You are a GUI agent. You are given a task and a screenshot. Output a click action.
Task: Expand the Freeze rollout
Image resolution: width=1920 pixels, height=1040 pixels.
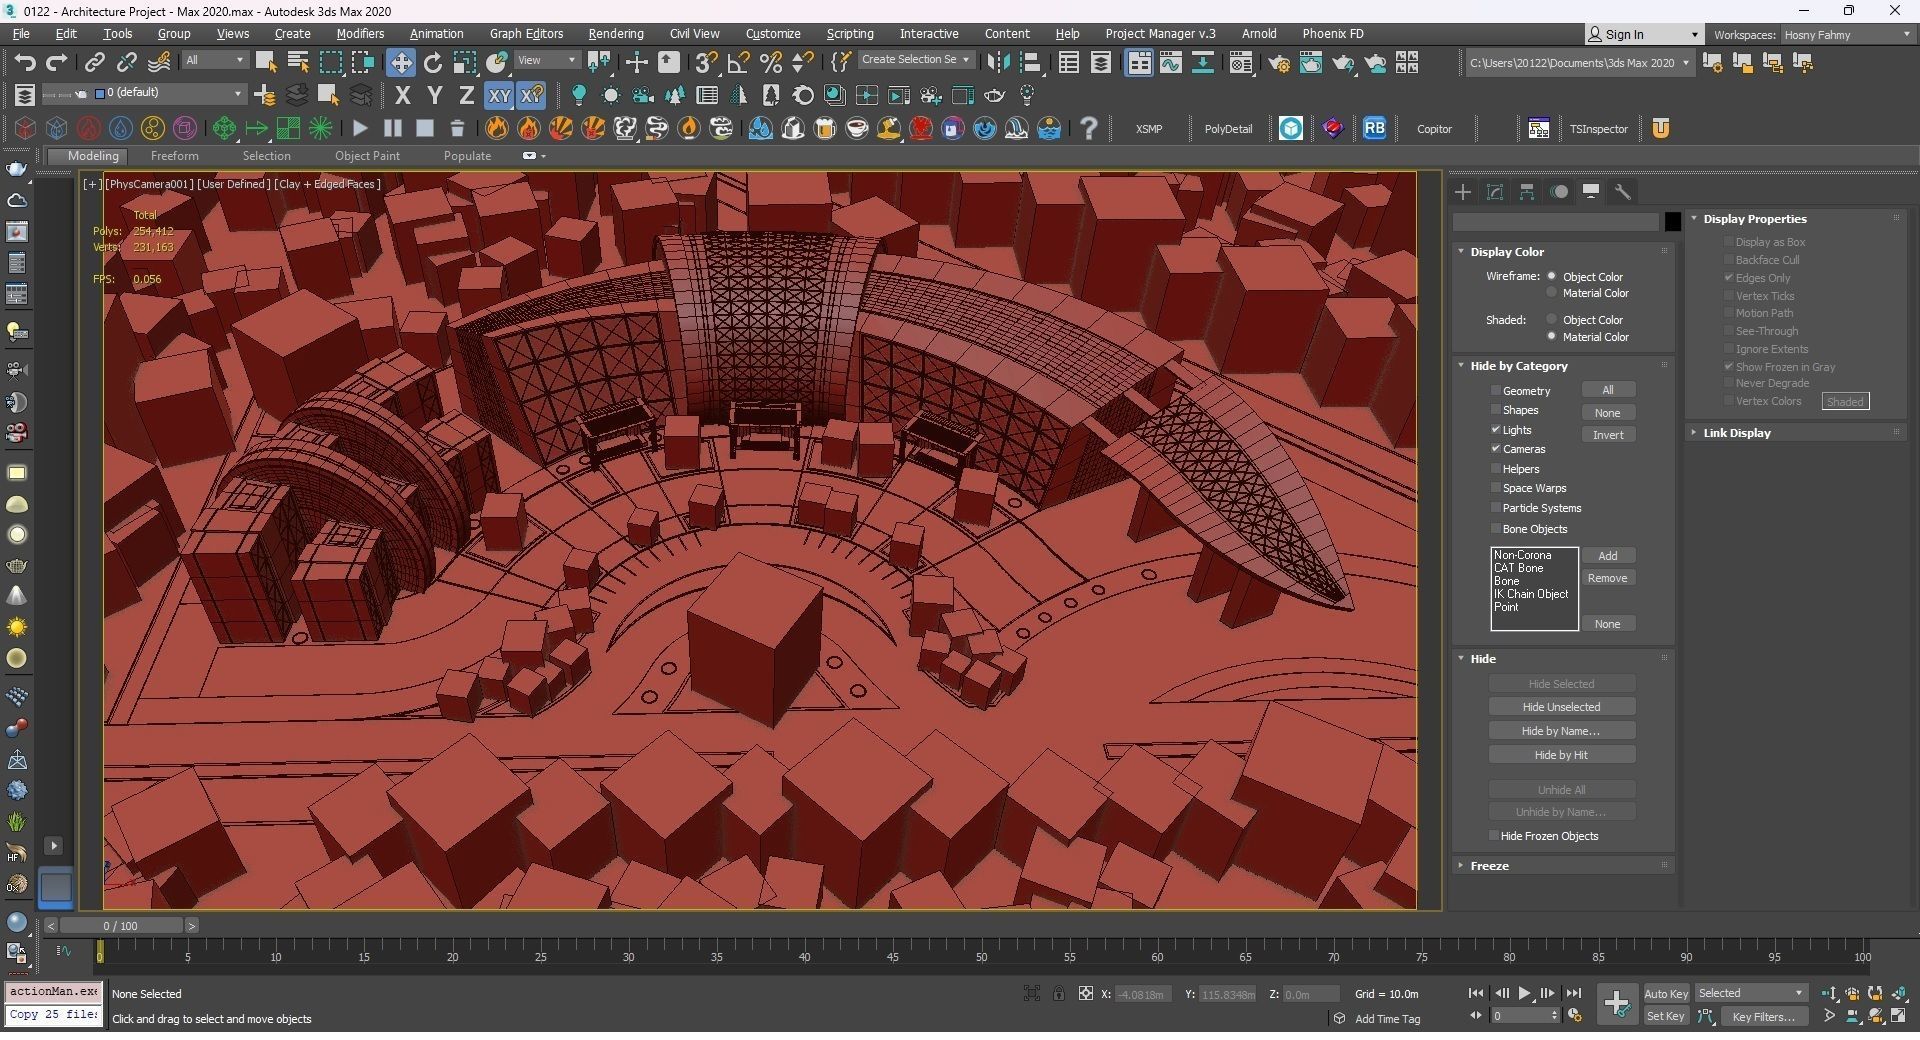(1489, 866)
